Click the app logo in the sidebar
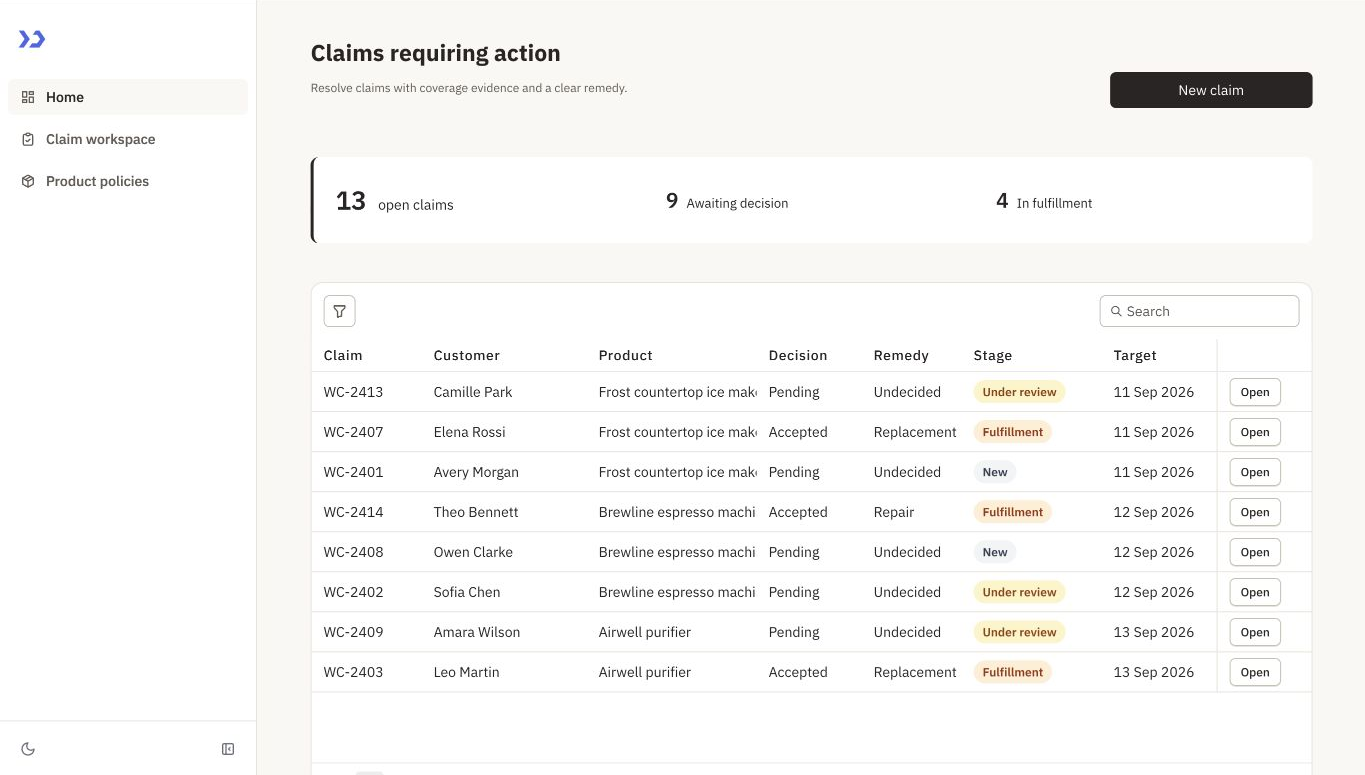Image resolution: width=1365 pixels, height=775 pixels. [32, 39]
